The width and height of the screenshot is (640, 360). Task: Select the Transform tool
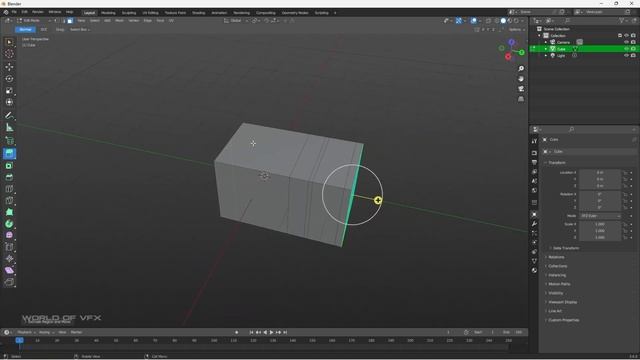point(9,102)
